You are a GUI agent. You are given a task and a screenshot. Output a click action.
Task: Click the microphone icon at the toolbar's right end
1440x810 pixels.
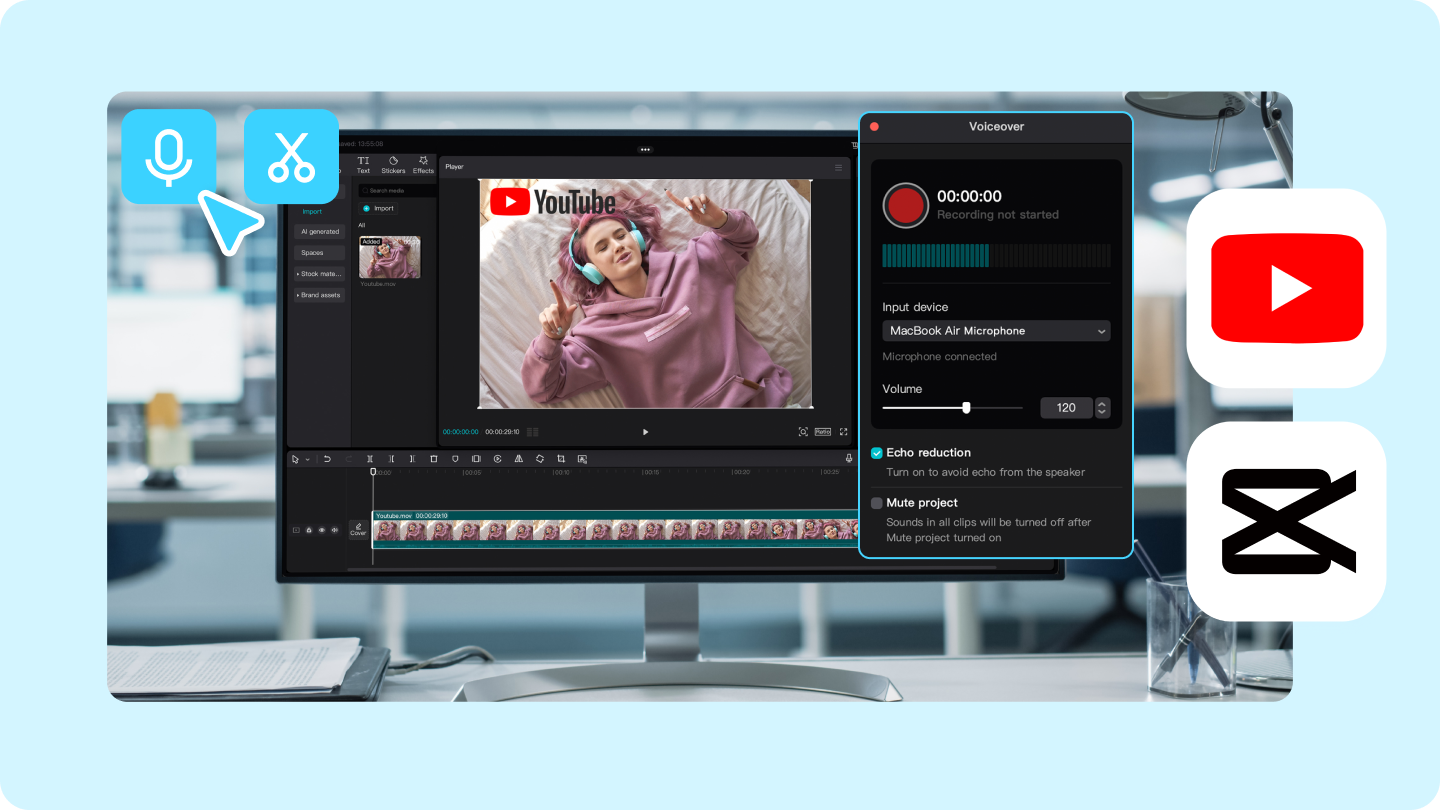848,459
